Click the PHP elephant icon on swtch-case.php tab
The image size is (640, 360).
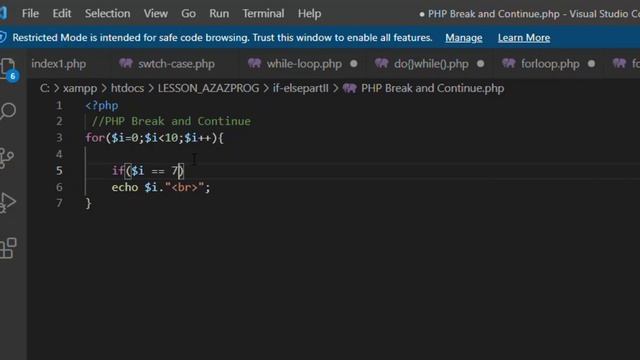coord(126,63)
